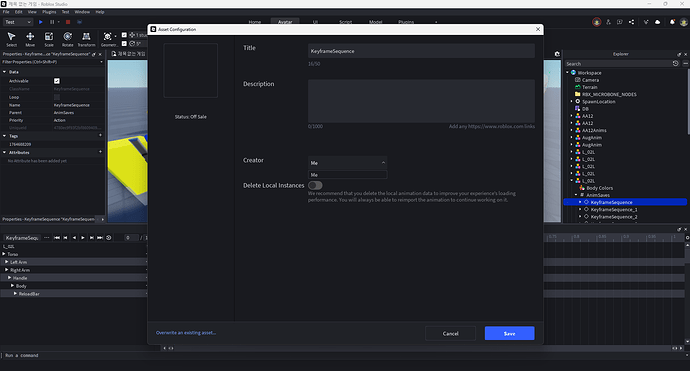The image size is (690, 371).
Task: Toggle Loop checkbox in Properties
Action: click(x=57, y=97)
